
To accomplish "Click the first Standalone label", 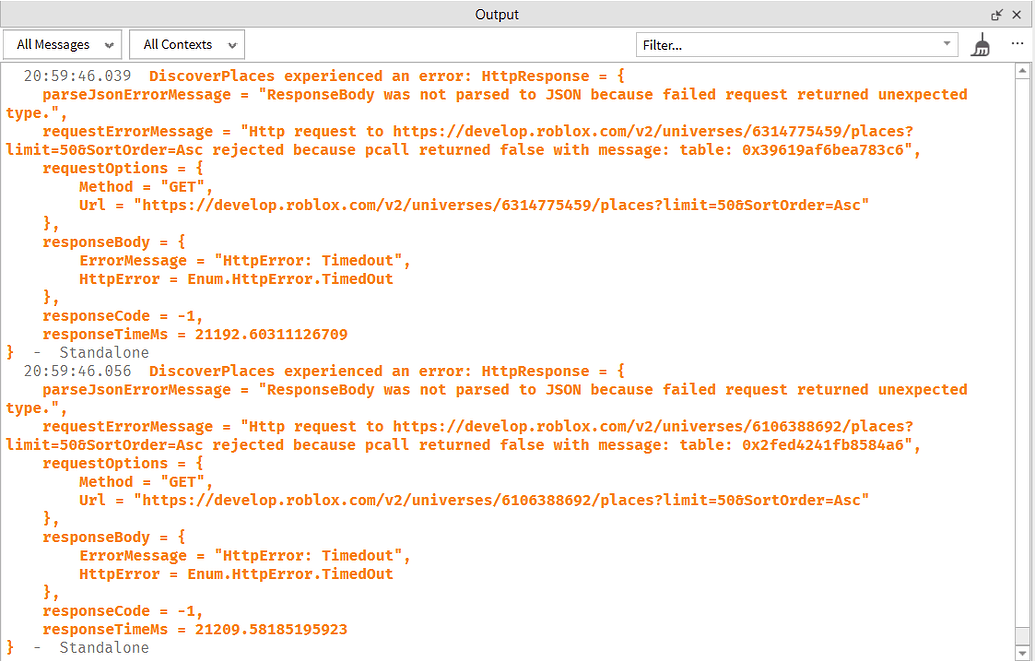I will click(103, 352).
